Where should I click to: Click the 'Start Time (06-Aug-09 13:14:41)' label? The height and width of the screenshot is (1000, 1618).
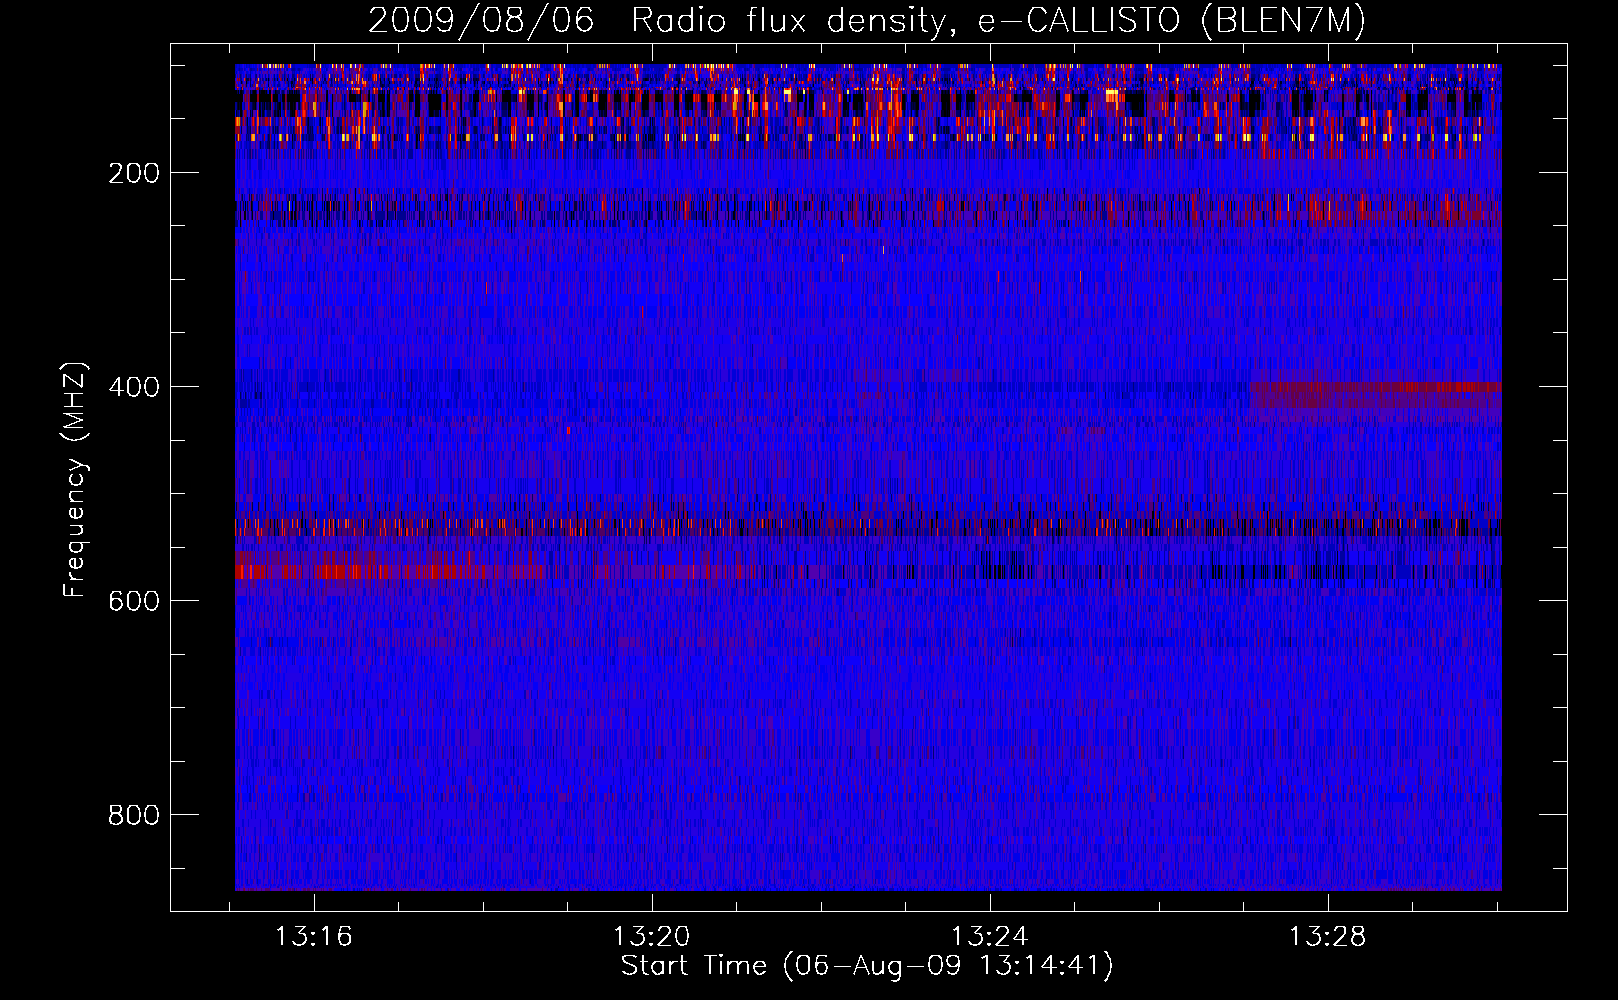coord(867,966)
